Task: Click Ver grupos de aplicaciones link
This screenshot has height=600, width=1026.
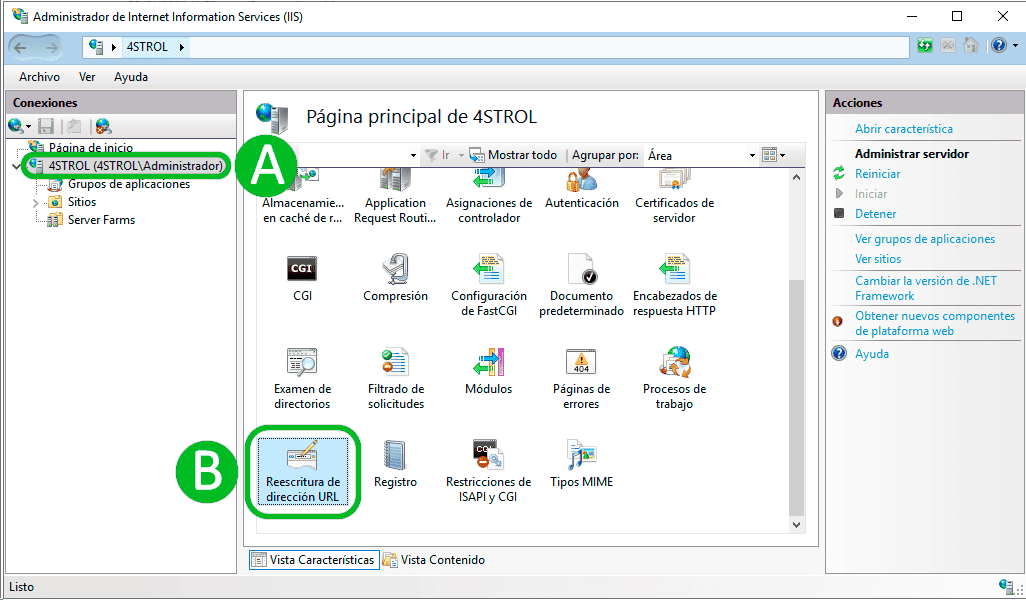Action: coord(925,239)
